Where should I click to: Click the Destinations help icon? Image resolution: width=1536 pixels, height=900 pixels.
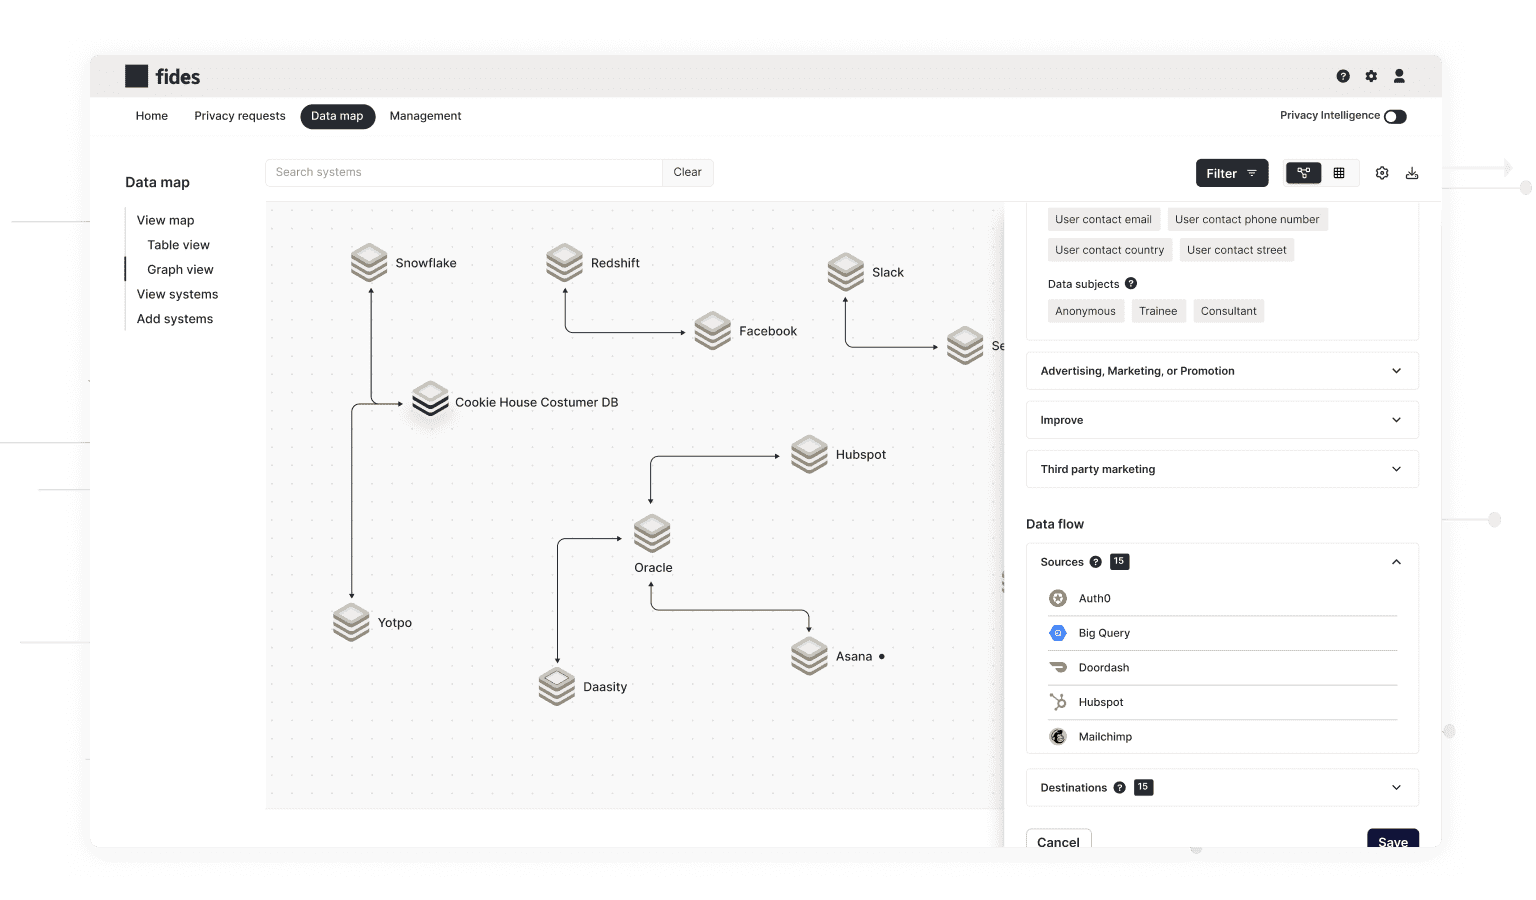(x=1119, y=788)
